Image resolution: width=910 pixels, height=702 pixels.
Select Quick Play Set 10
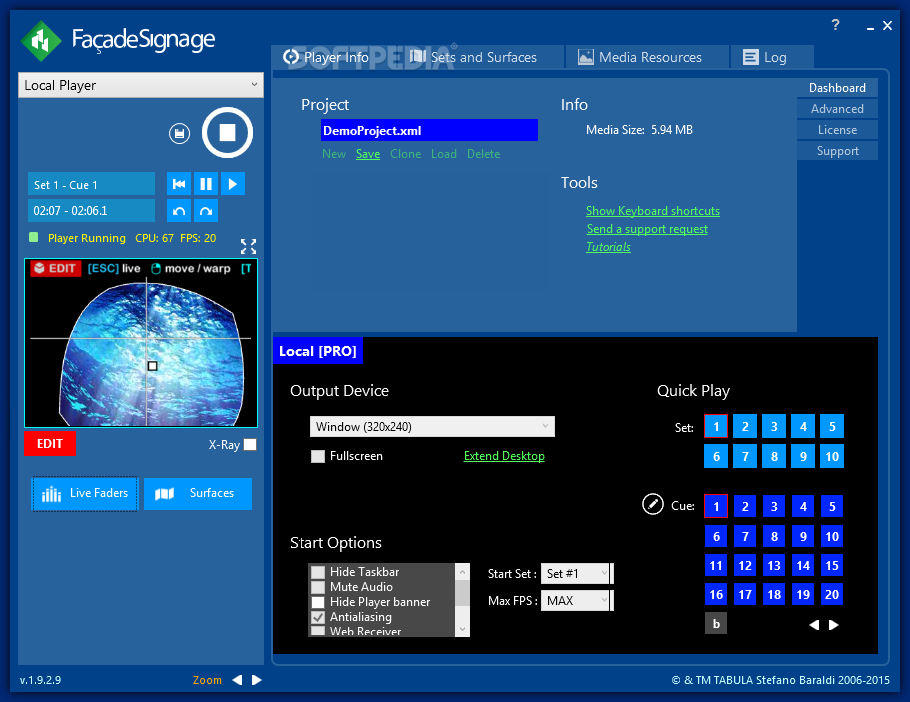pyautogui.click(x=832, y=456)
